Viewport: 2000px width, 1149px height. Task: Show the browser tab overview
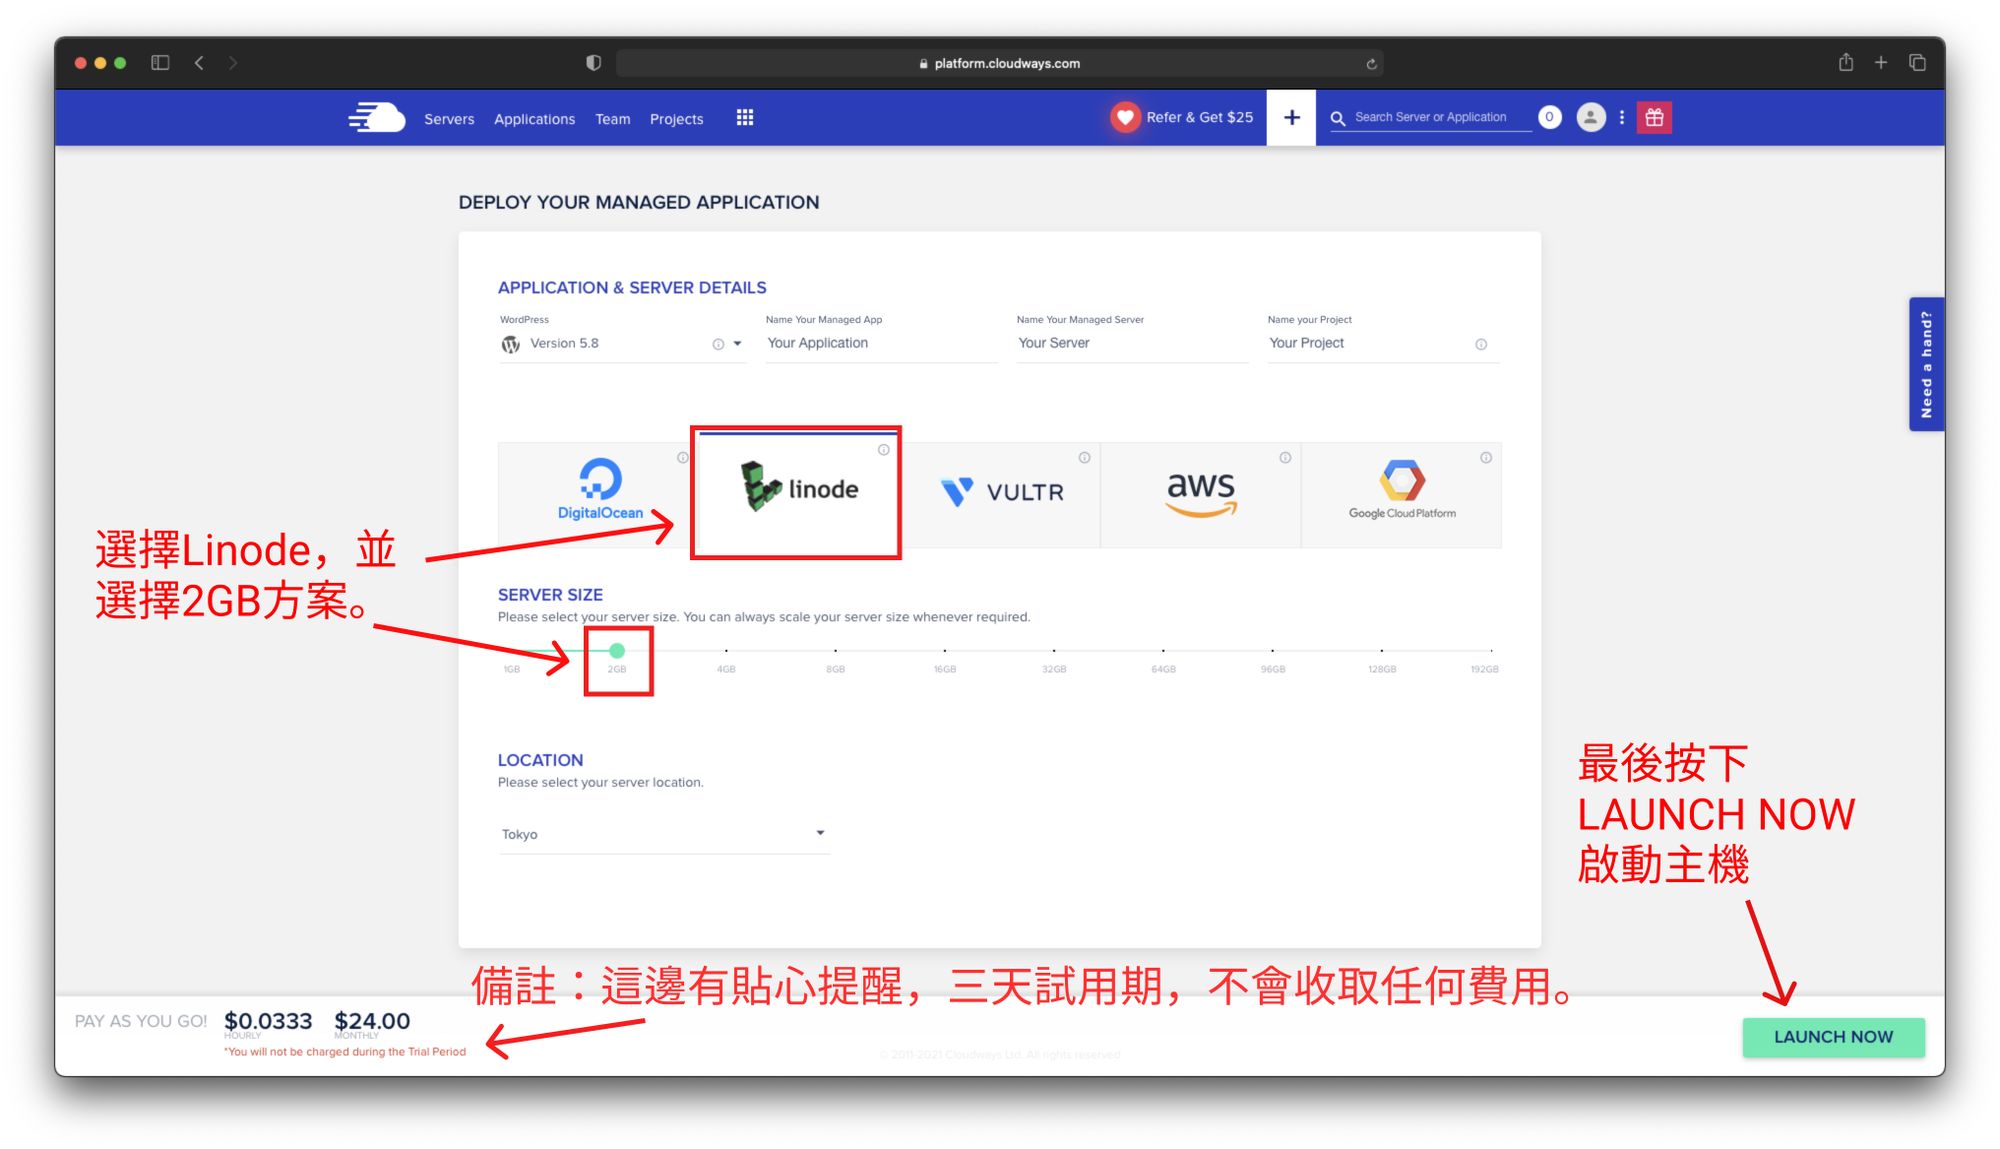tap(1917, 62)
